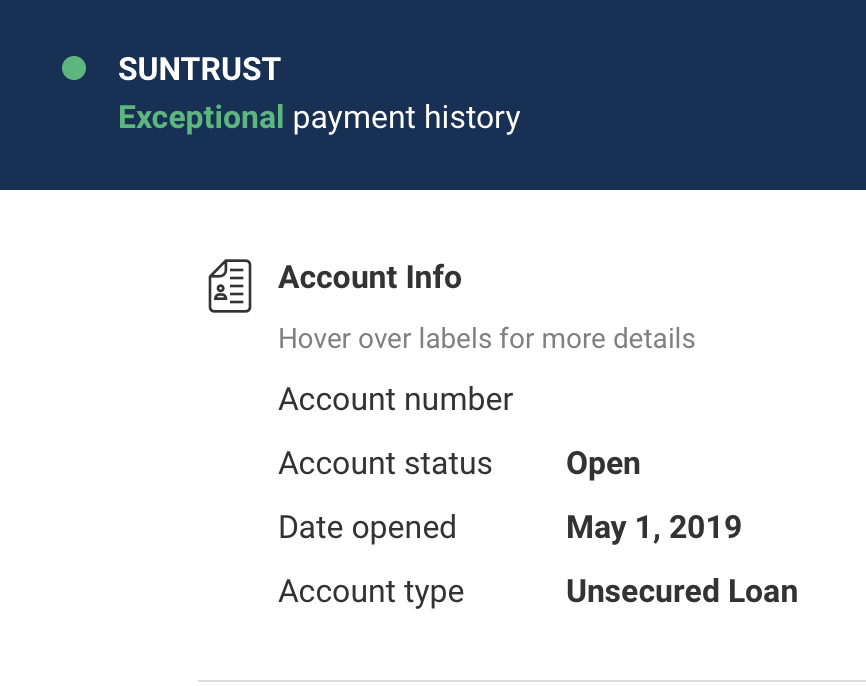Select the person symbol on the account icon
Screen dimensions: 866x686
pos(219,293)
